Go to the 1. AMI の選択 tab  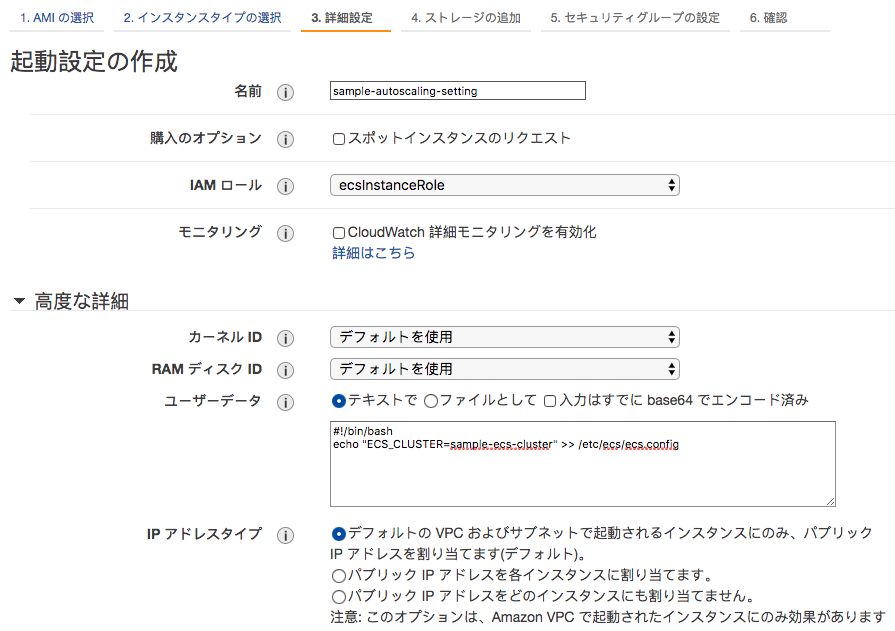pos(57,18)
